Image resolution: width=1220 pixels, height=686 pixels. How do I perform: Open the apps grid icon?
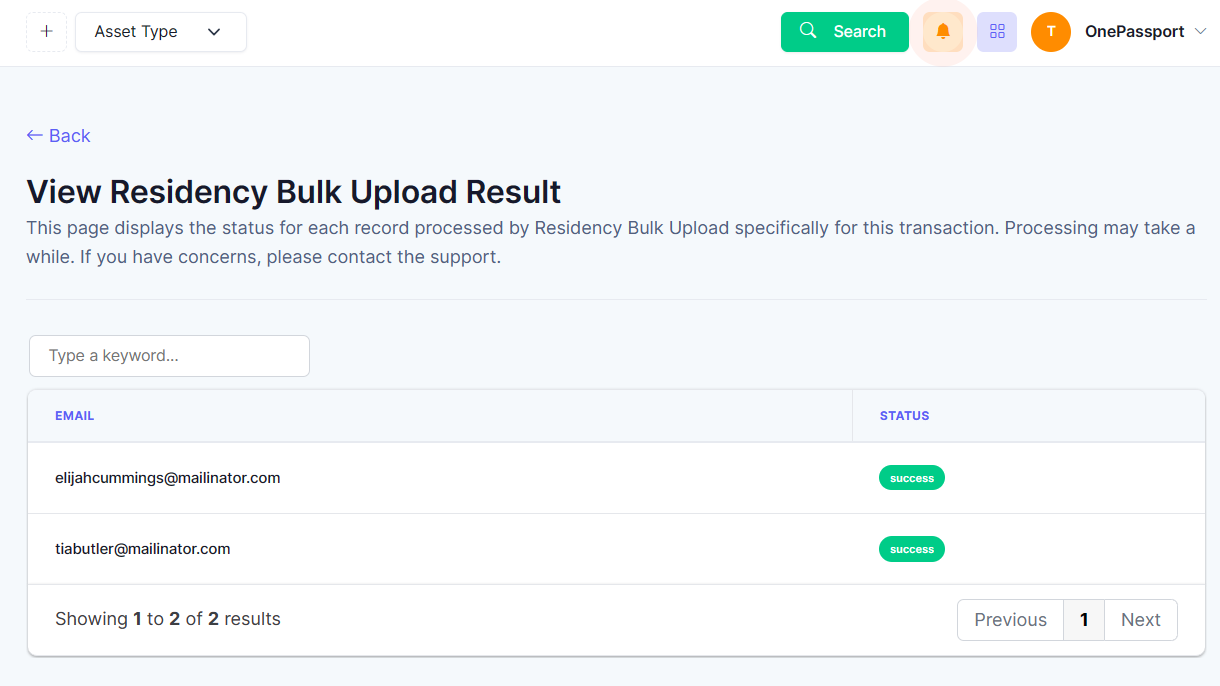point(997,32)
